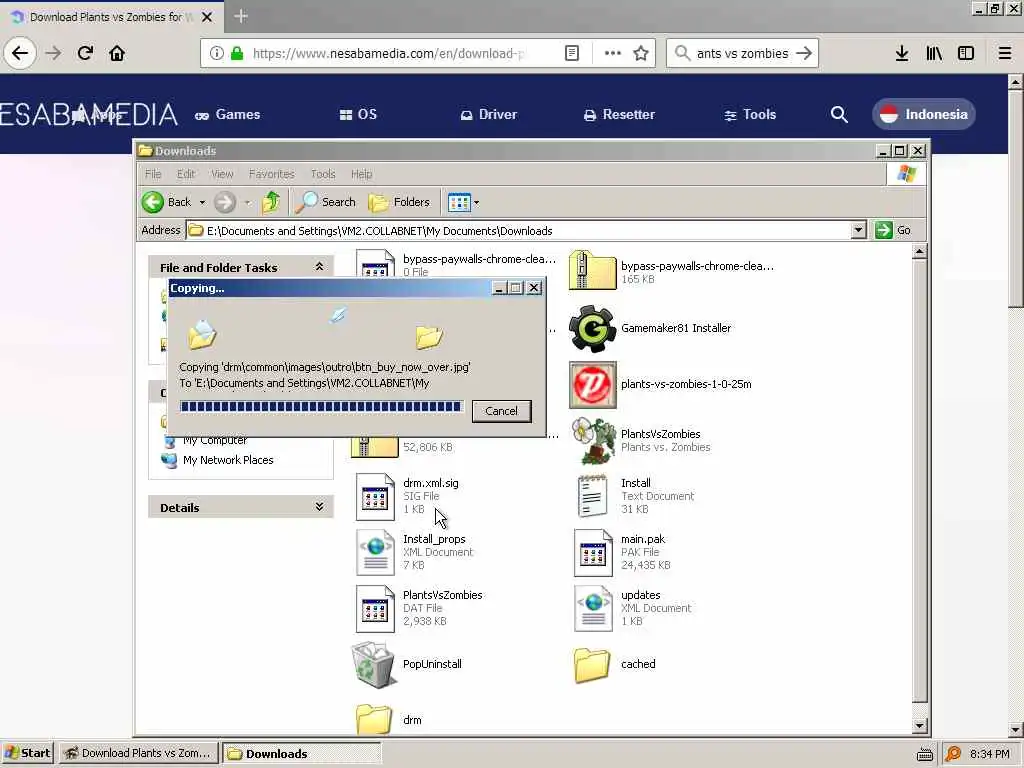Screen dimensions: 1024x768
Task: Select the Install text document icon
Action: click(x=592, y=496)
